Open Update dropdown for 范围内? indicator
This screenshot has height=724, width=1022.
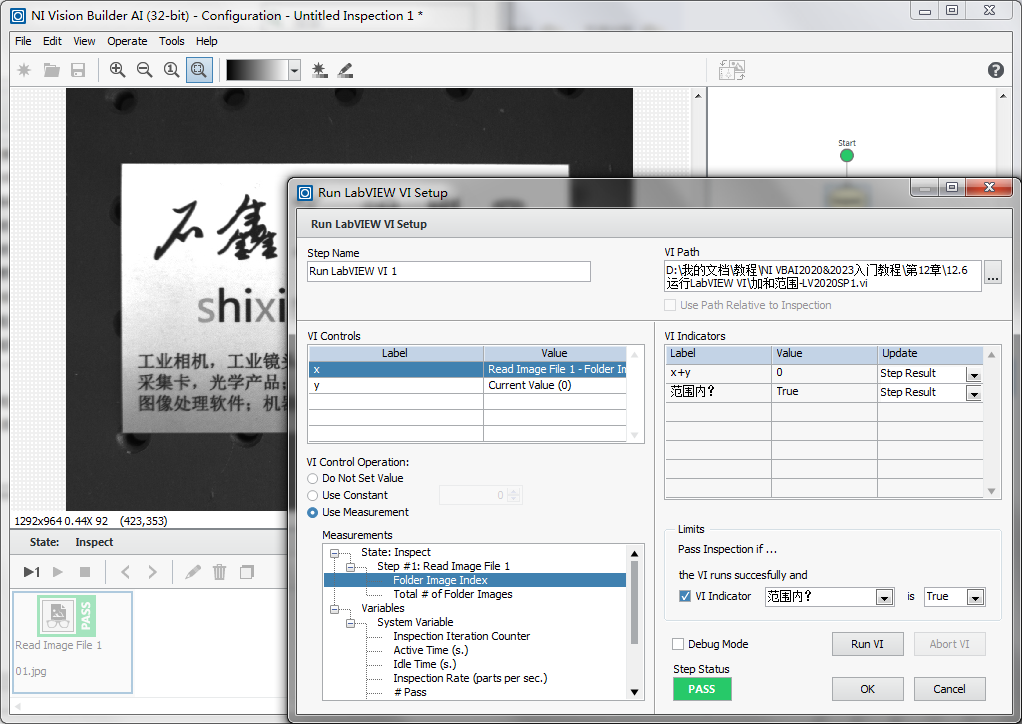(x=974, y=394)
